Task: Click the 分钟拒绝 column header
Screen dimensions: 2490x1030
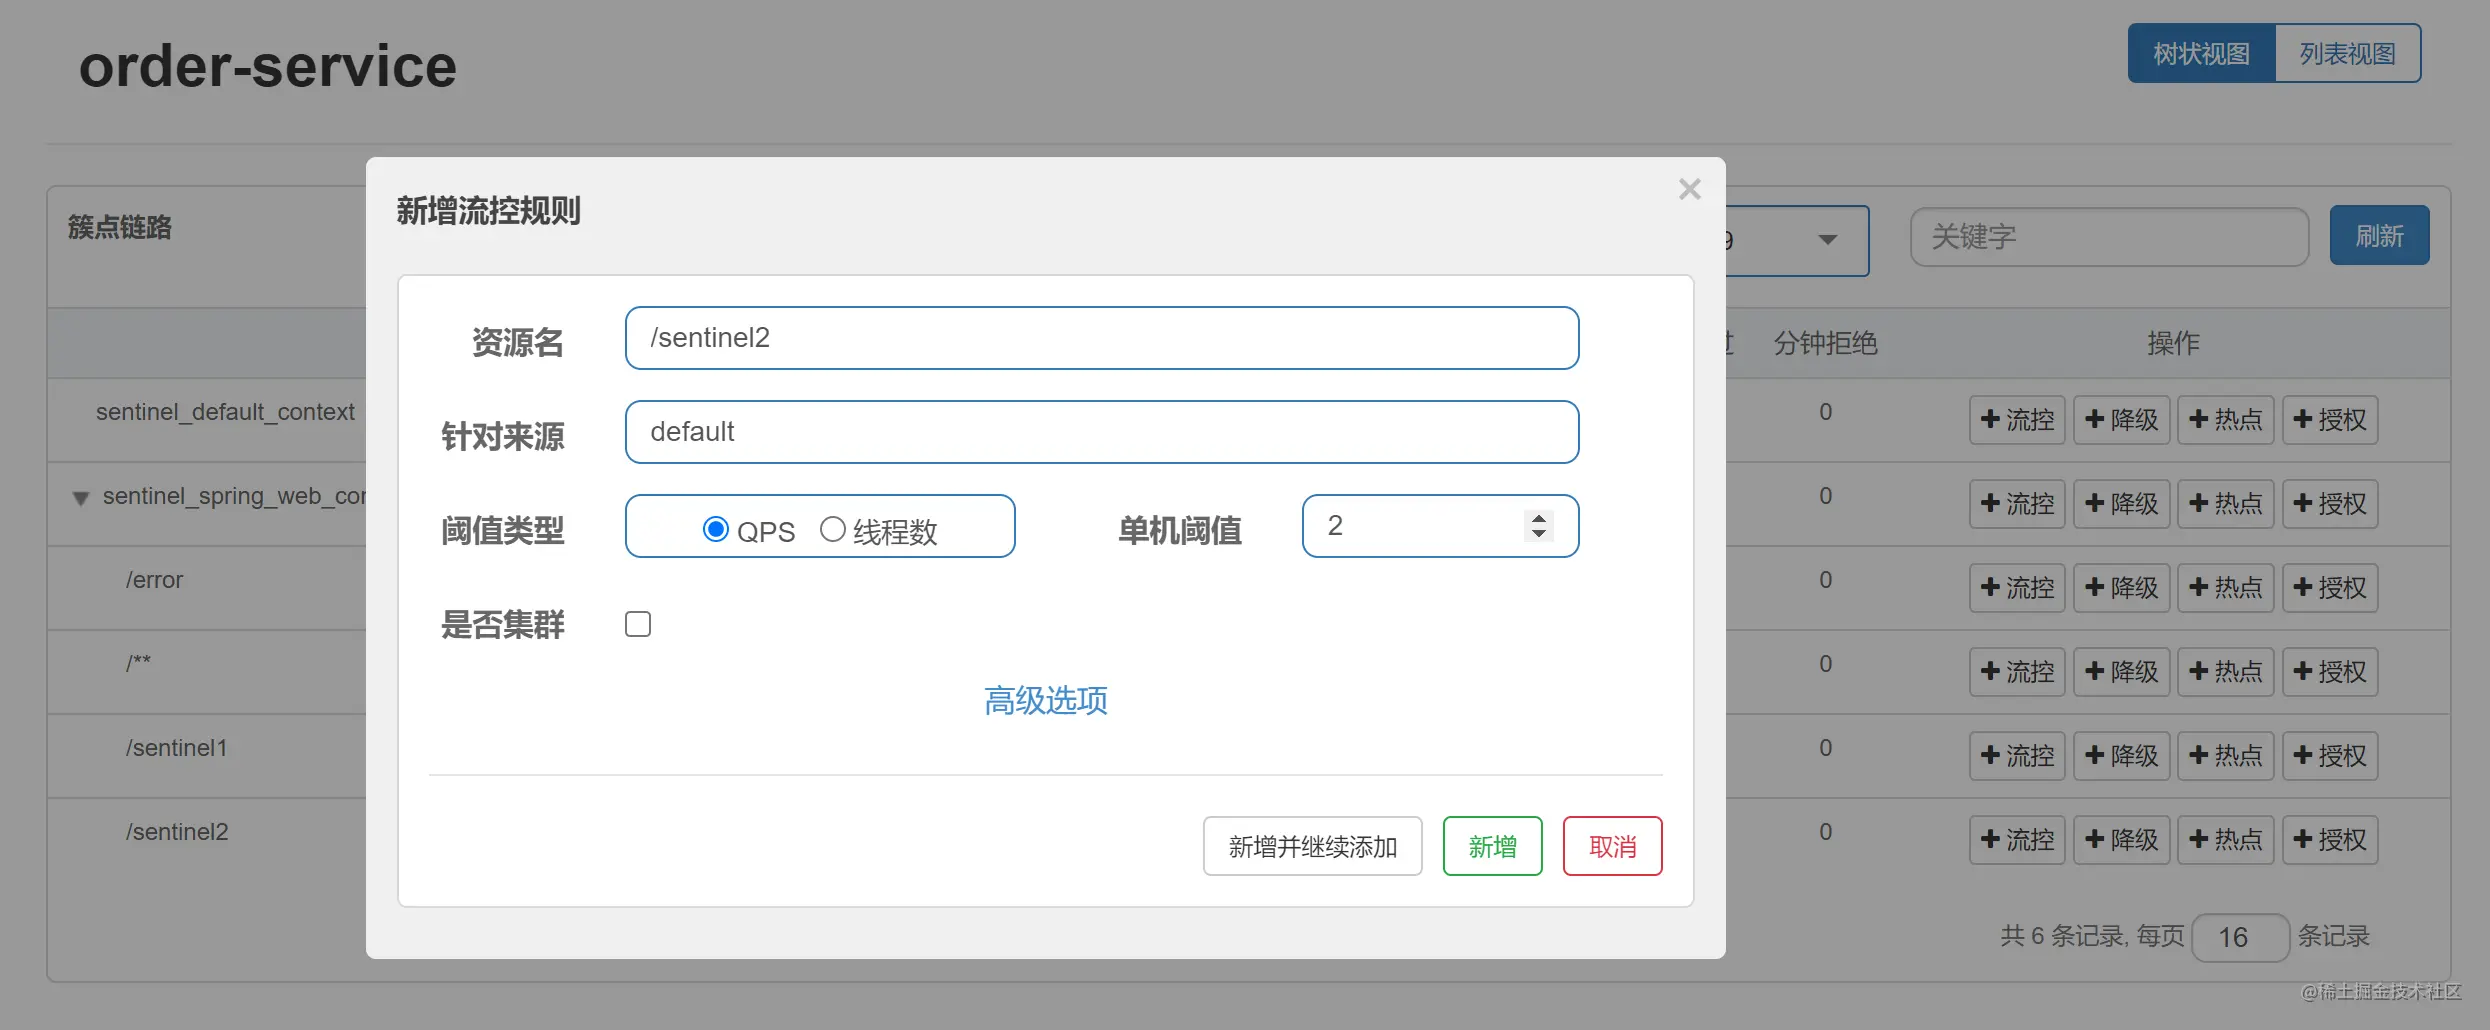Action: [x=1825, y=344]
